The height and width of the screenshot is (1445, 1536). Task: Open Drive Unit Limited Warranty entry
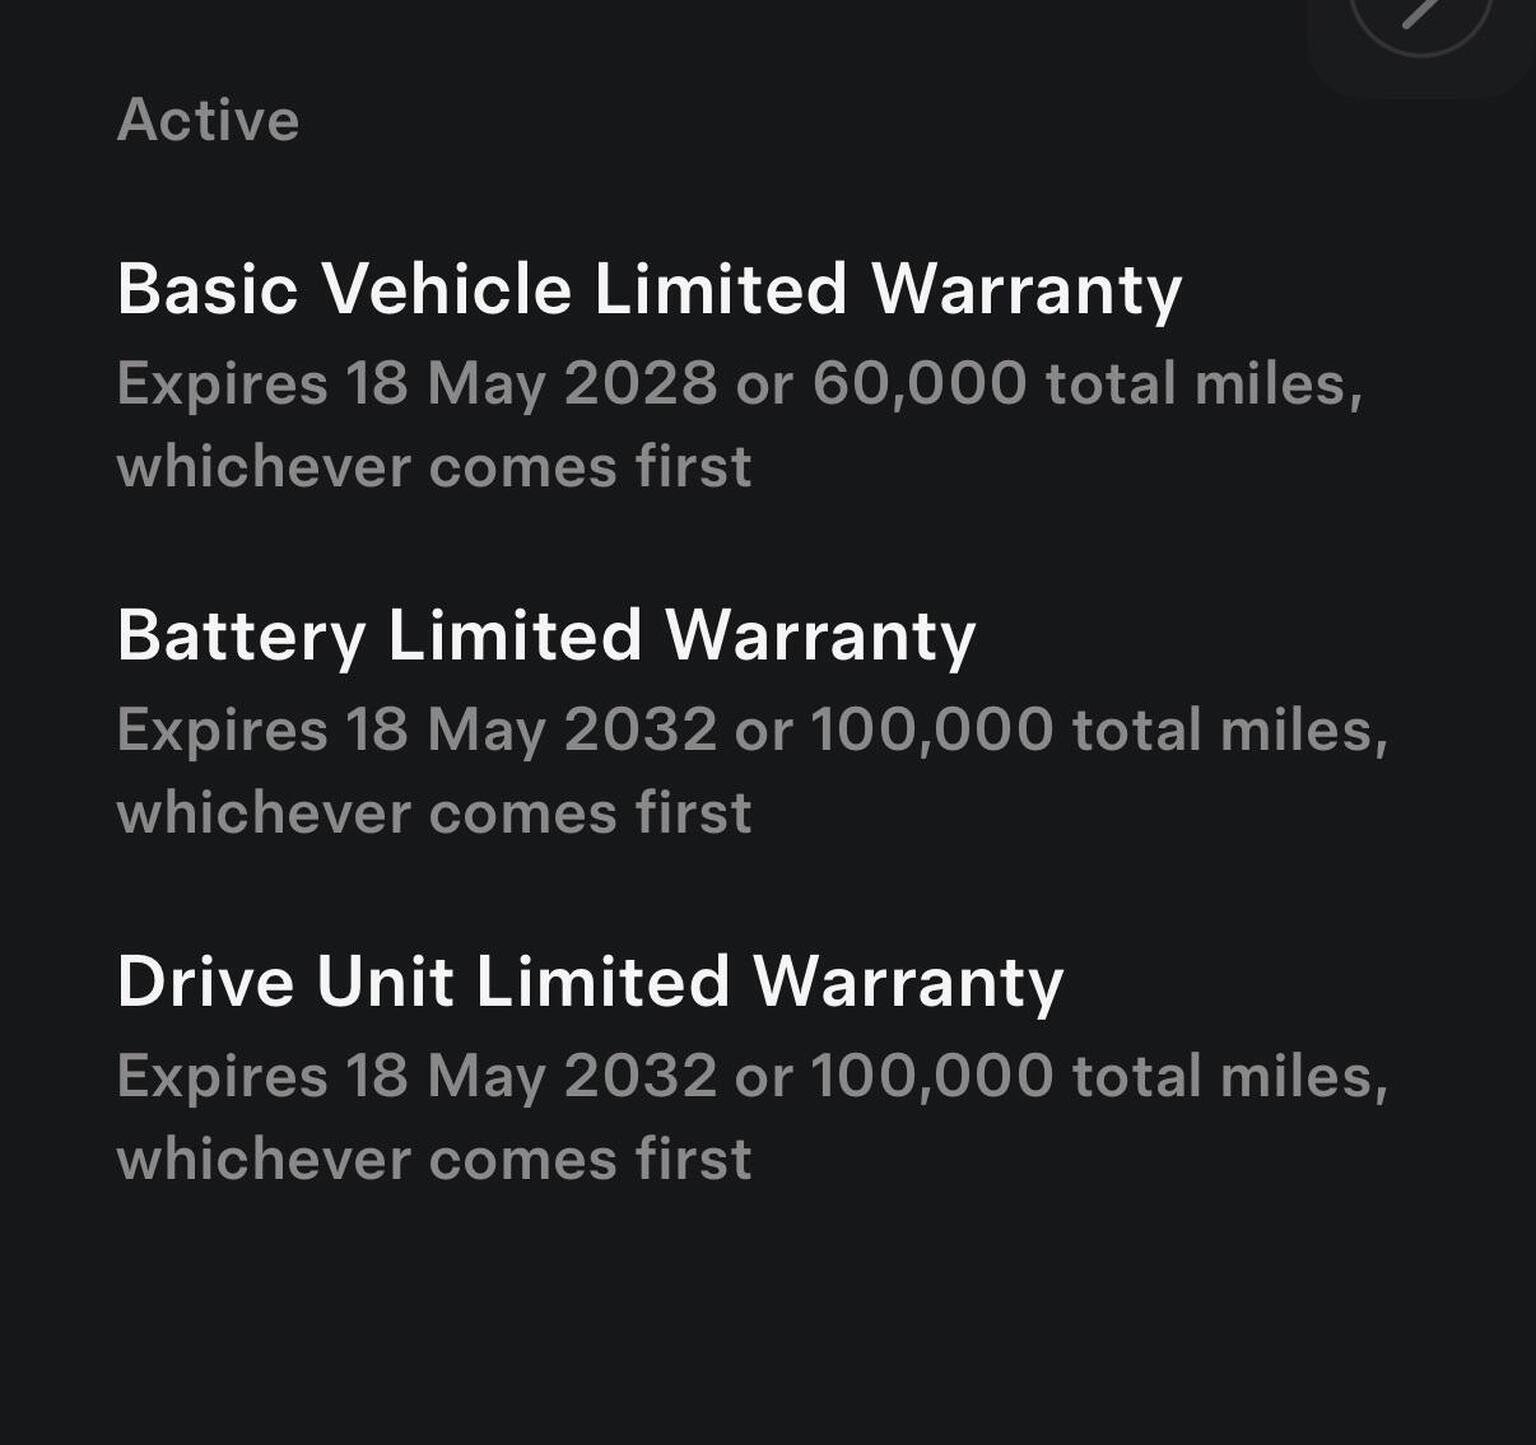tap(590, 981)
